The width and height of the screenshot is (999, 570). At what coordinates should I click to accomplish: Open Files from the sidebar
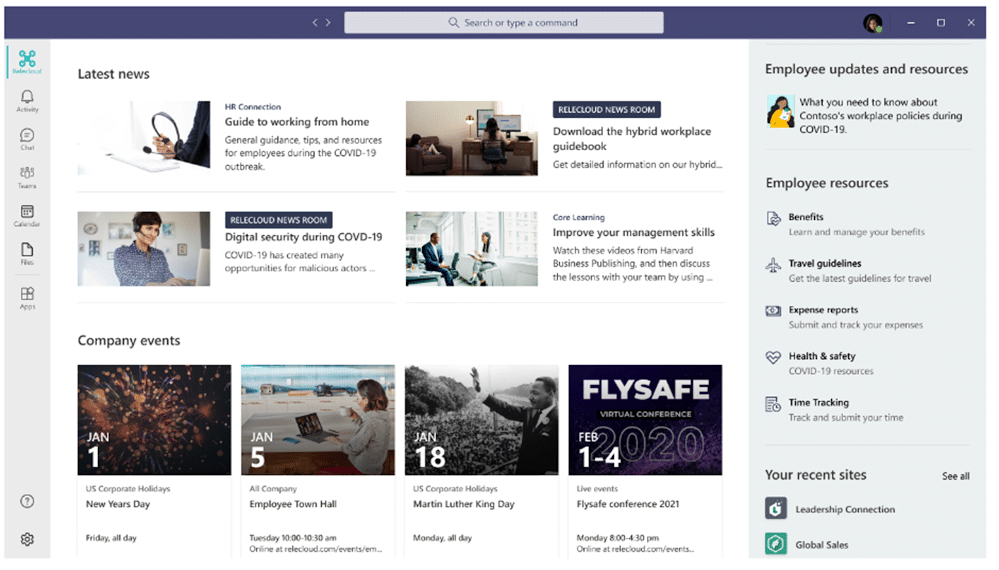(x=27, y=253)
